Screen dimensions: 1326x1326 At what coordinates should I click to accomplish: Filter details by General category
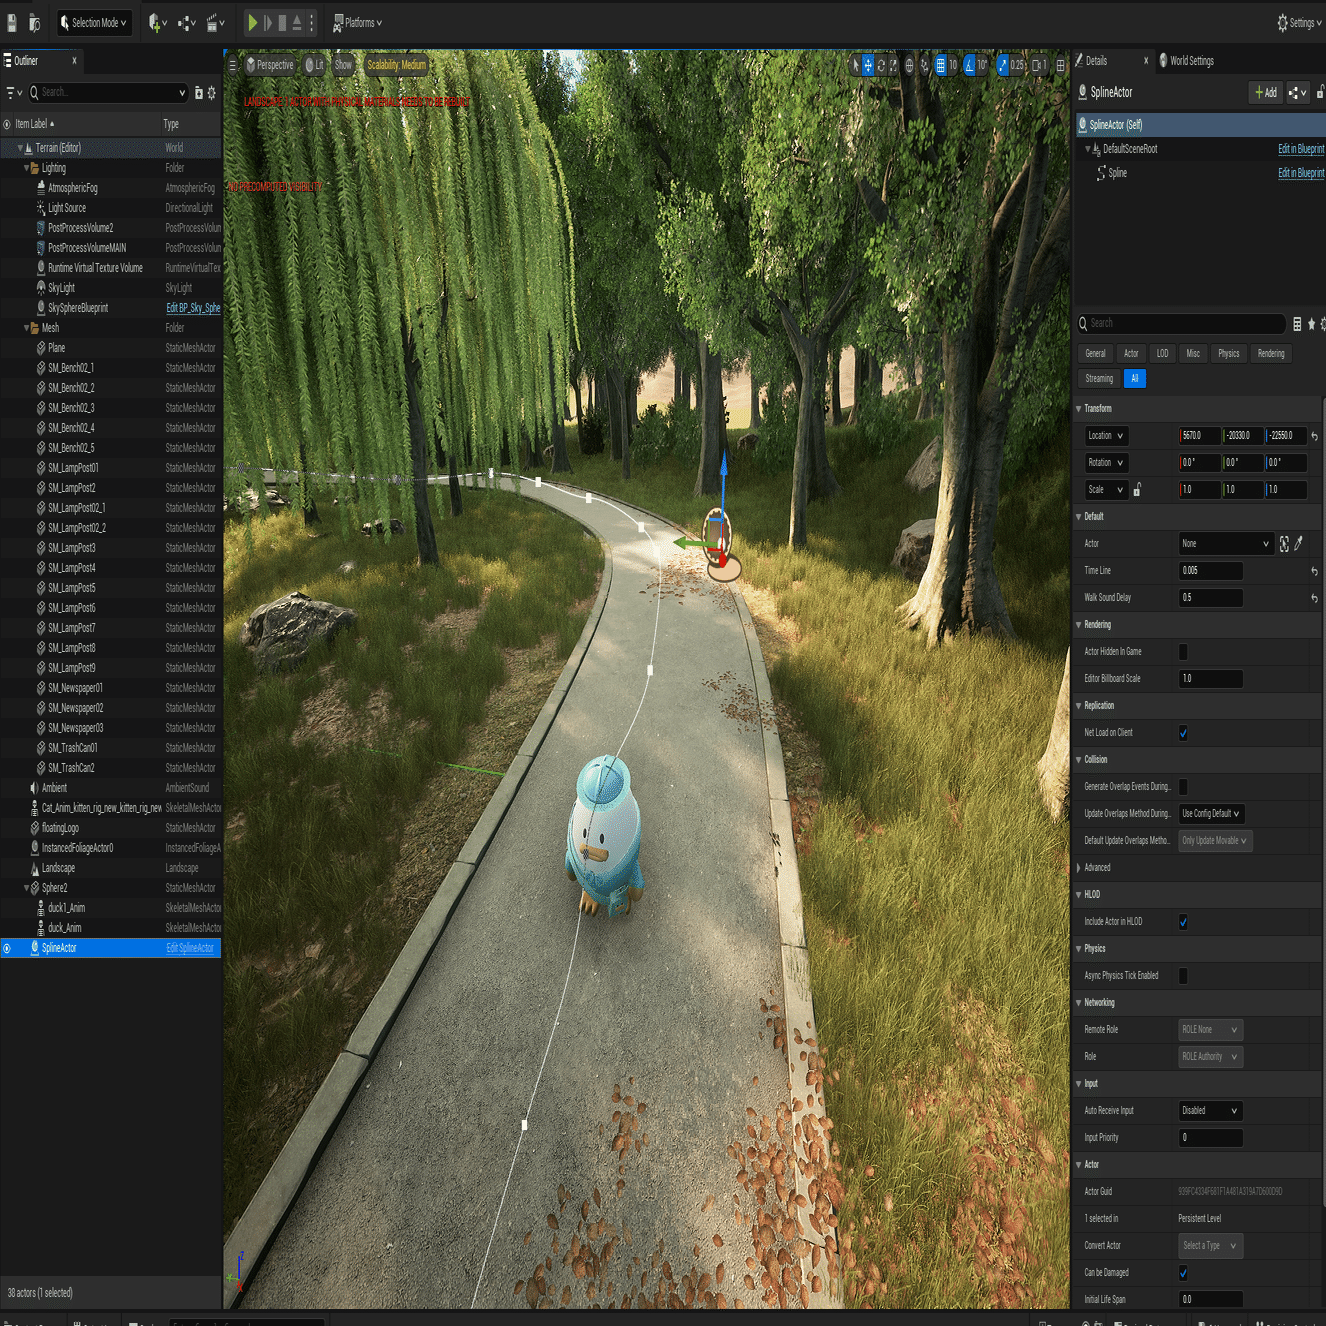(1096, 354)
